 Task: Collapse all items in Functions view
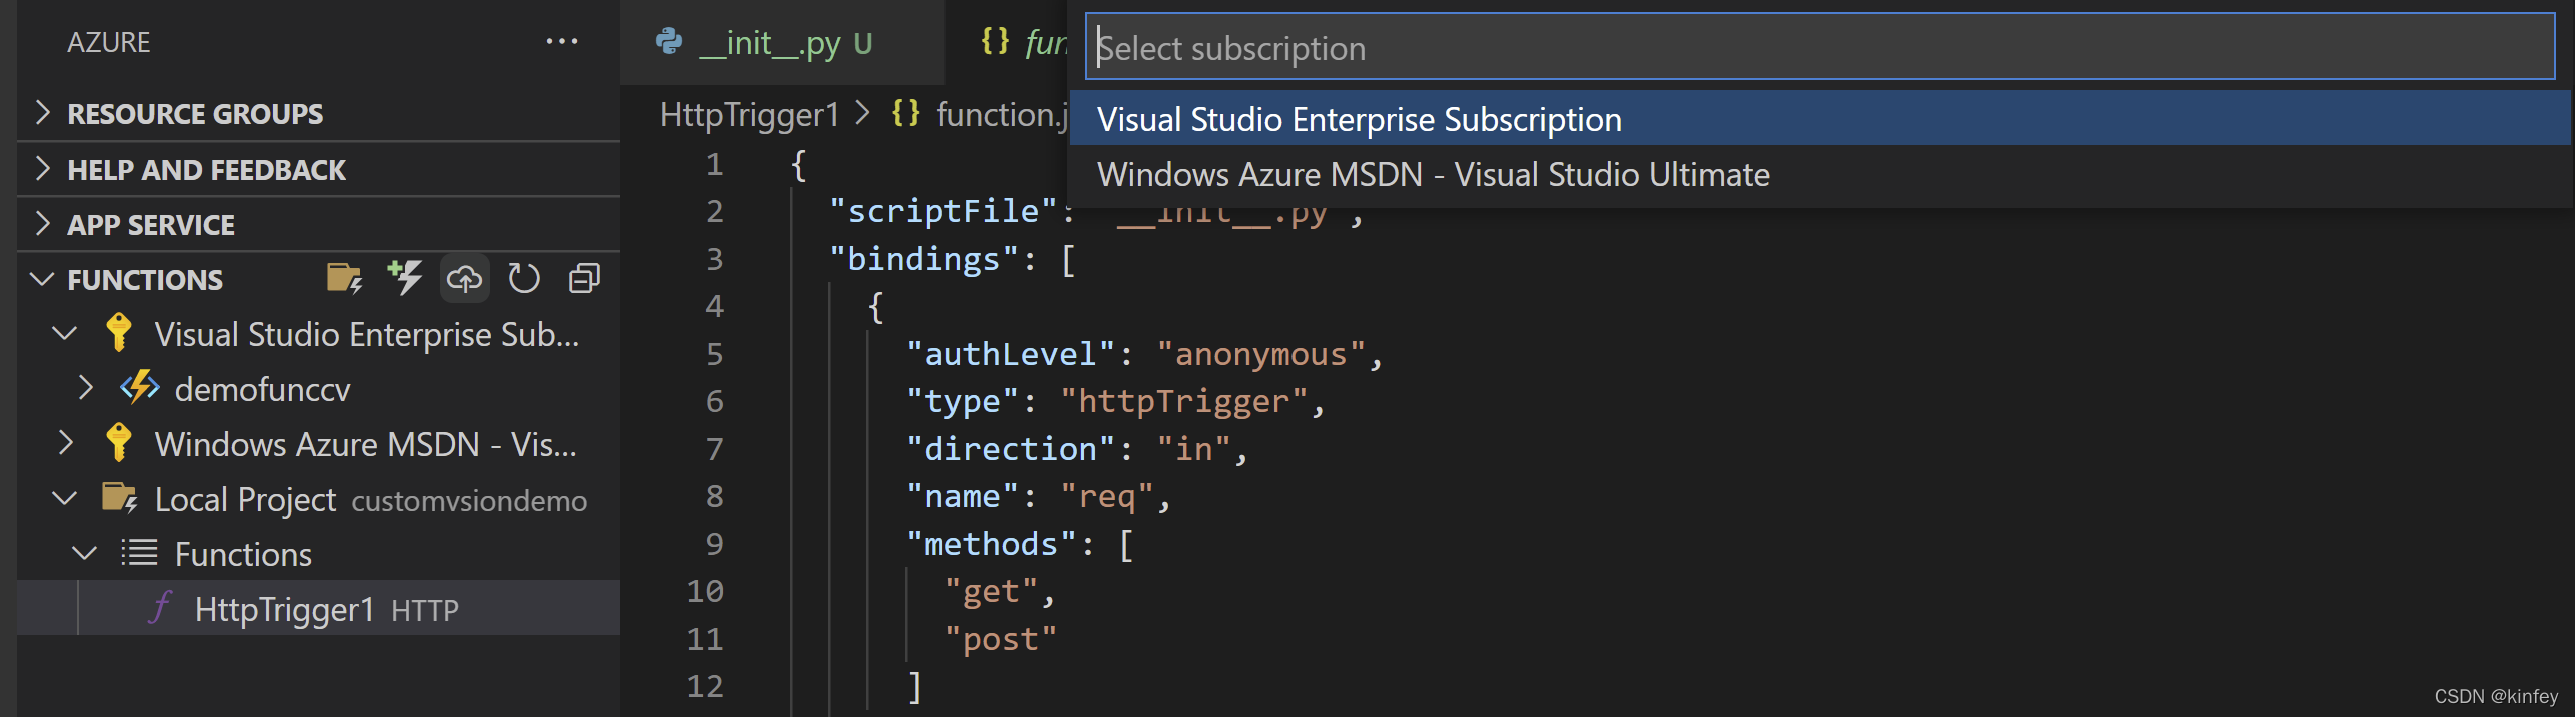click(584, 279)
